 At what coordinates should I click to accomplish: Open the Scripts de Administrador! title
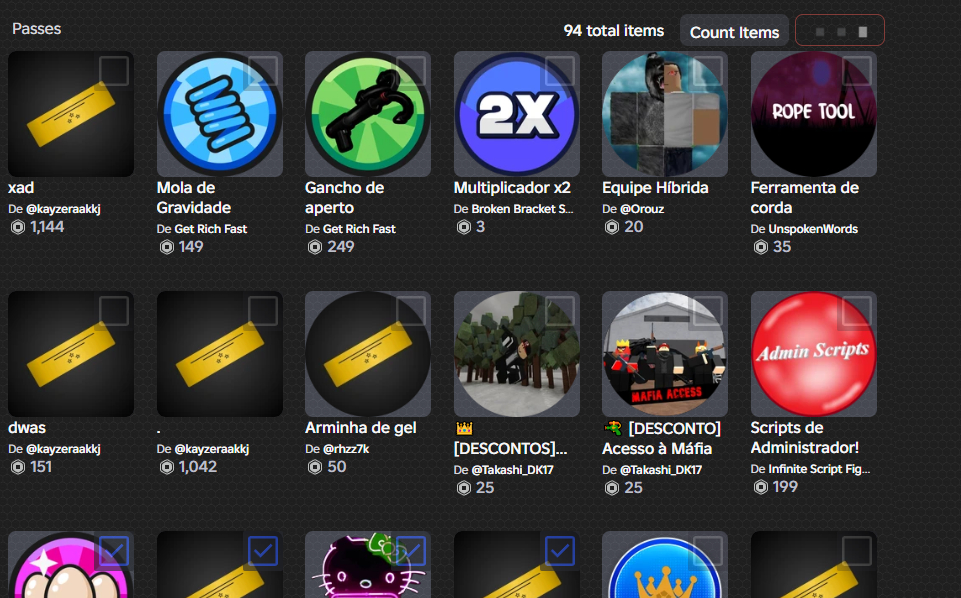pos(805,437)
